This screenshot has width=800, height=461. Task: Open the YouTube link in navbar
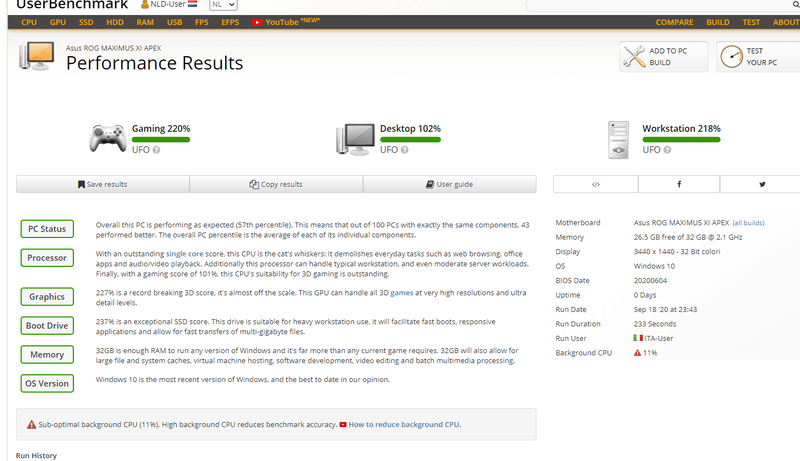coord(286,22)
